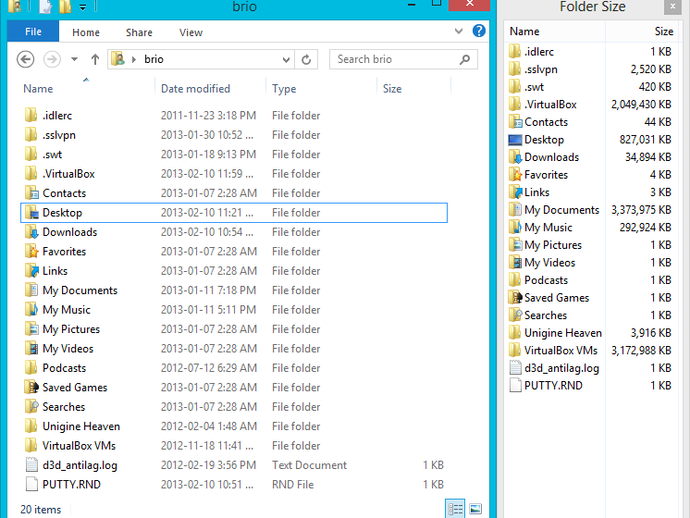Click the search magnifier icon
690x518 pixels.
465,59
